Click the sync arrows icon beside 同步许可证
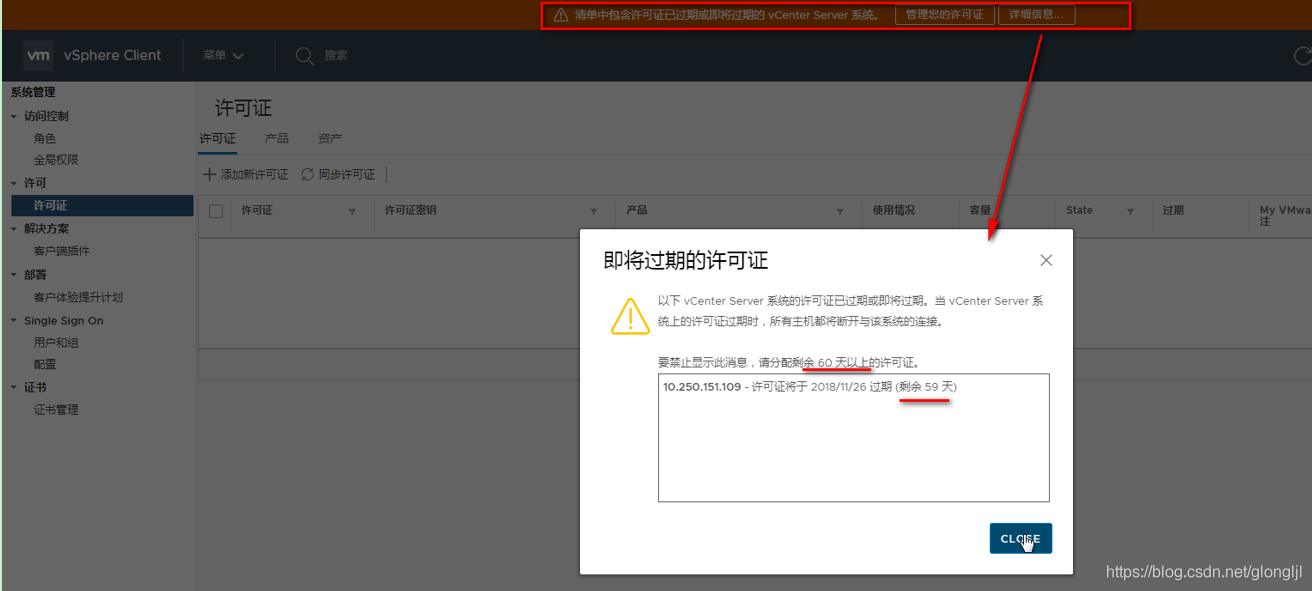This screenshot has height=591, width=1312. (x=308, y=174)
